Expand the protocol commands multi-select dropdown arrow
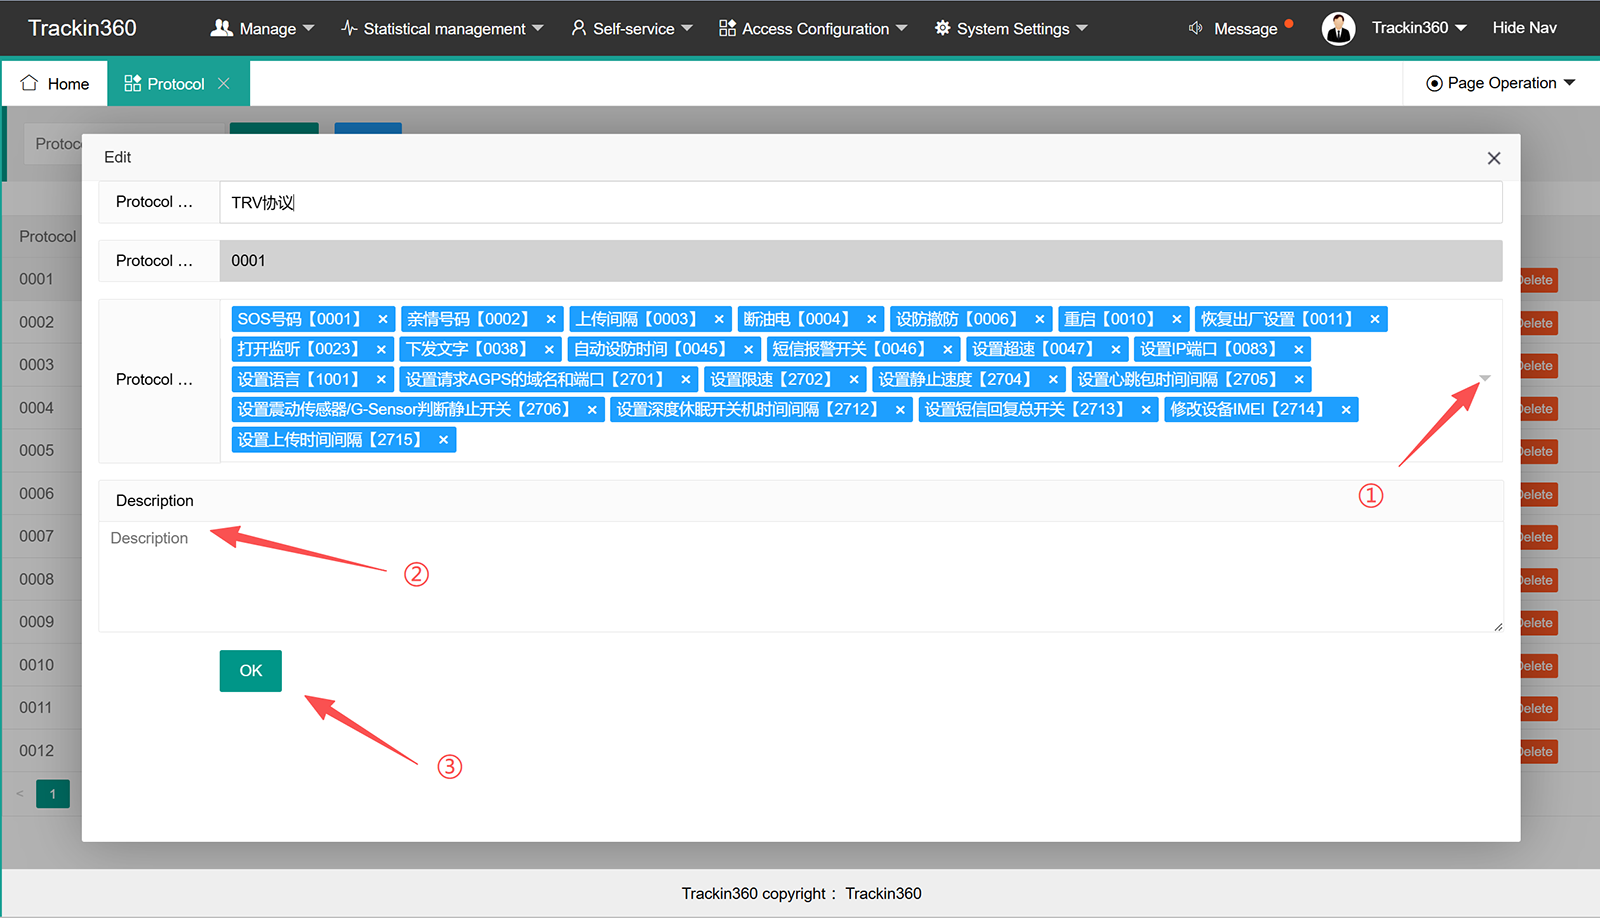The height and width of the screenshot is (918, 1600). point(1485,379)
